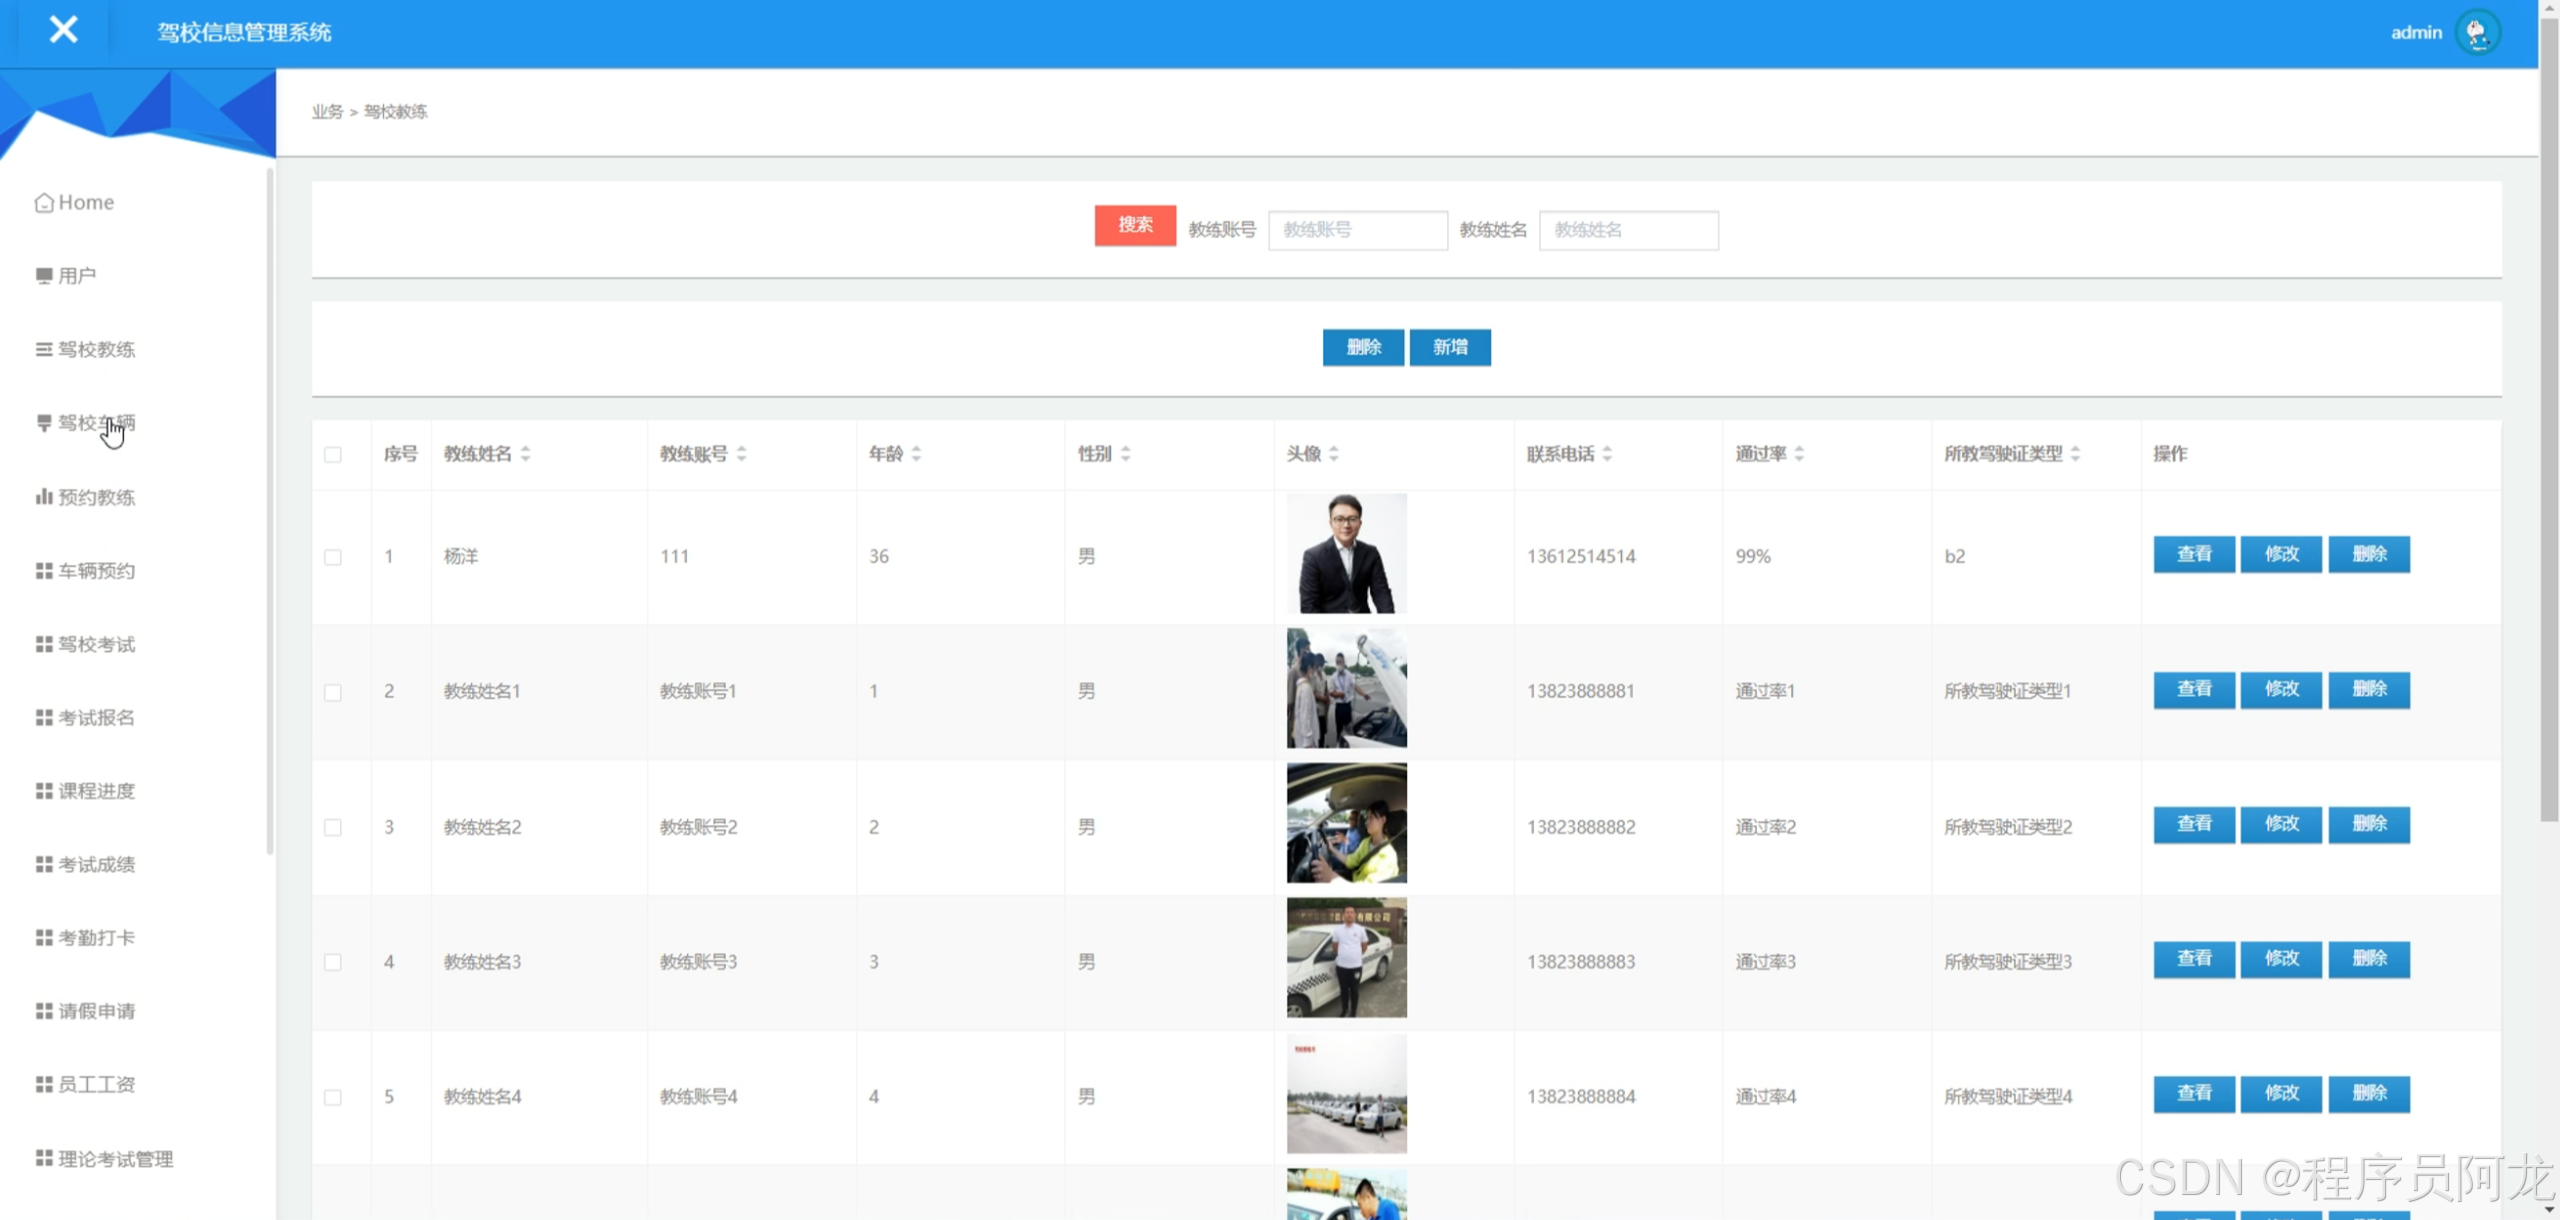Click the X icon to collapse the sidebar
Screen dimensions: 2560x1220
[63, 30]
